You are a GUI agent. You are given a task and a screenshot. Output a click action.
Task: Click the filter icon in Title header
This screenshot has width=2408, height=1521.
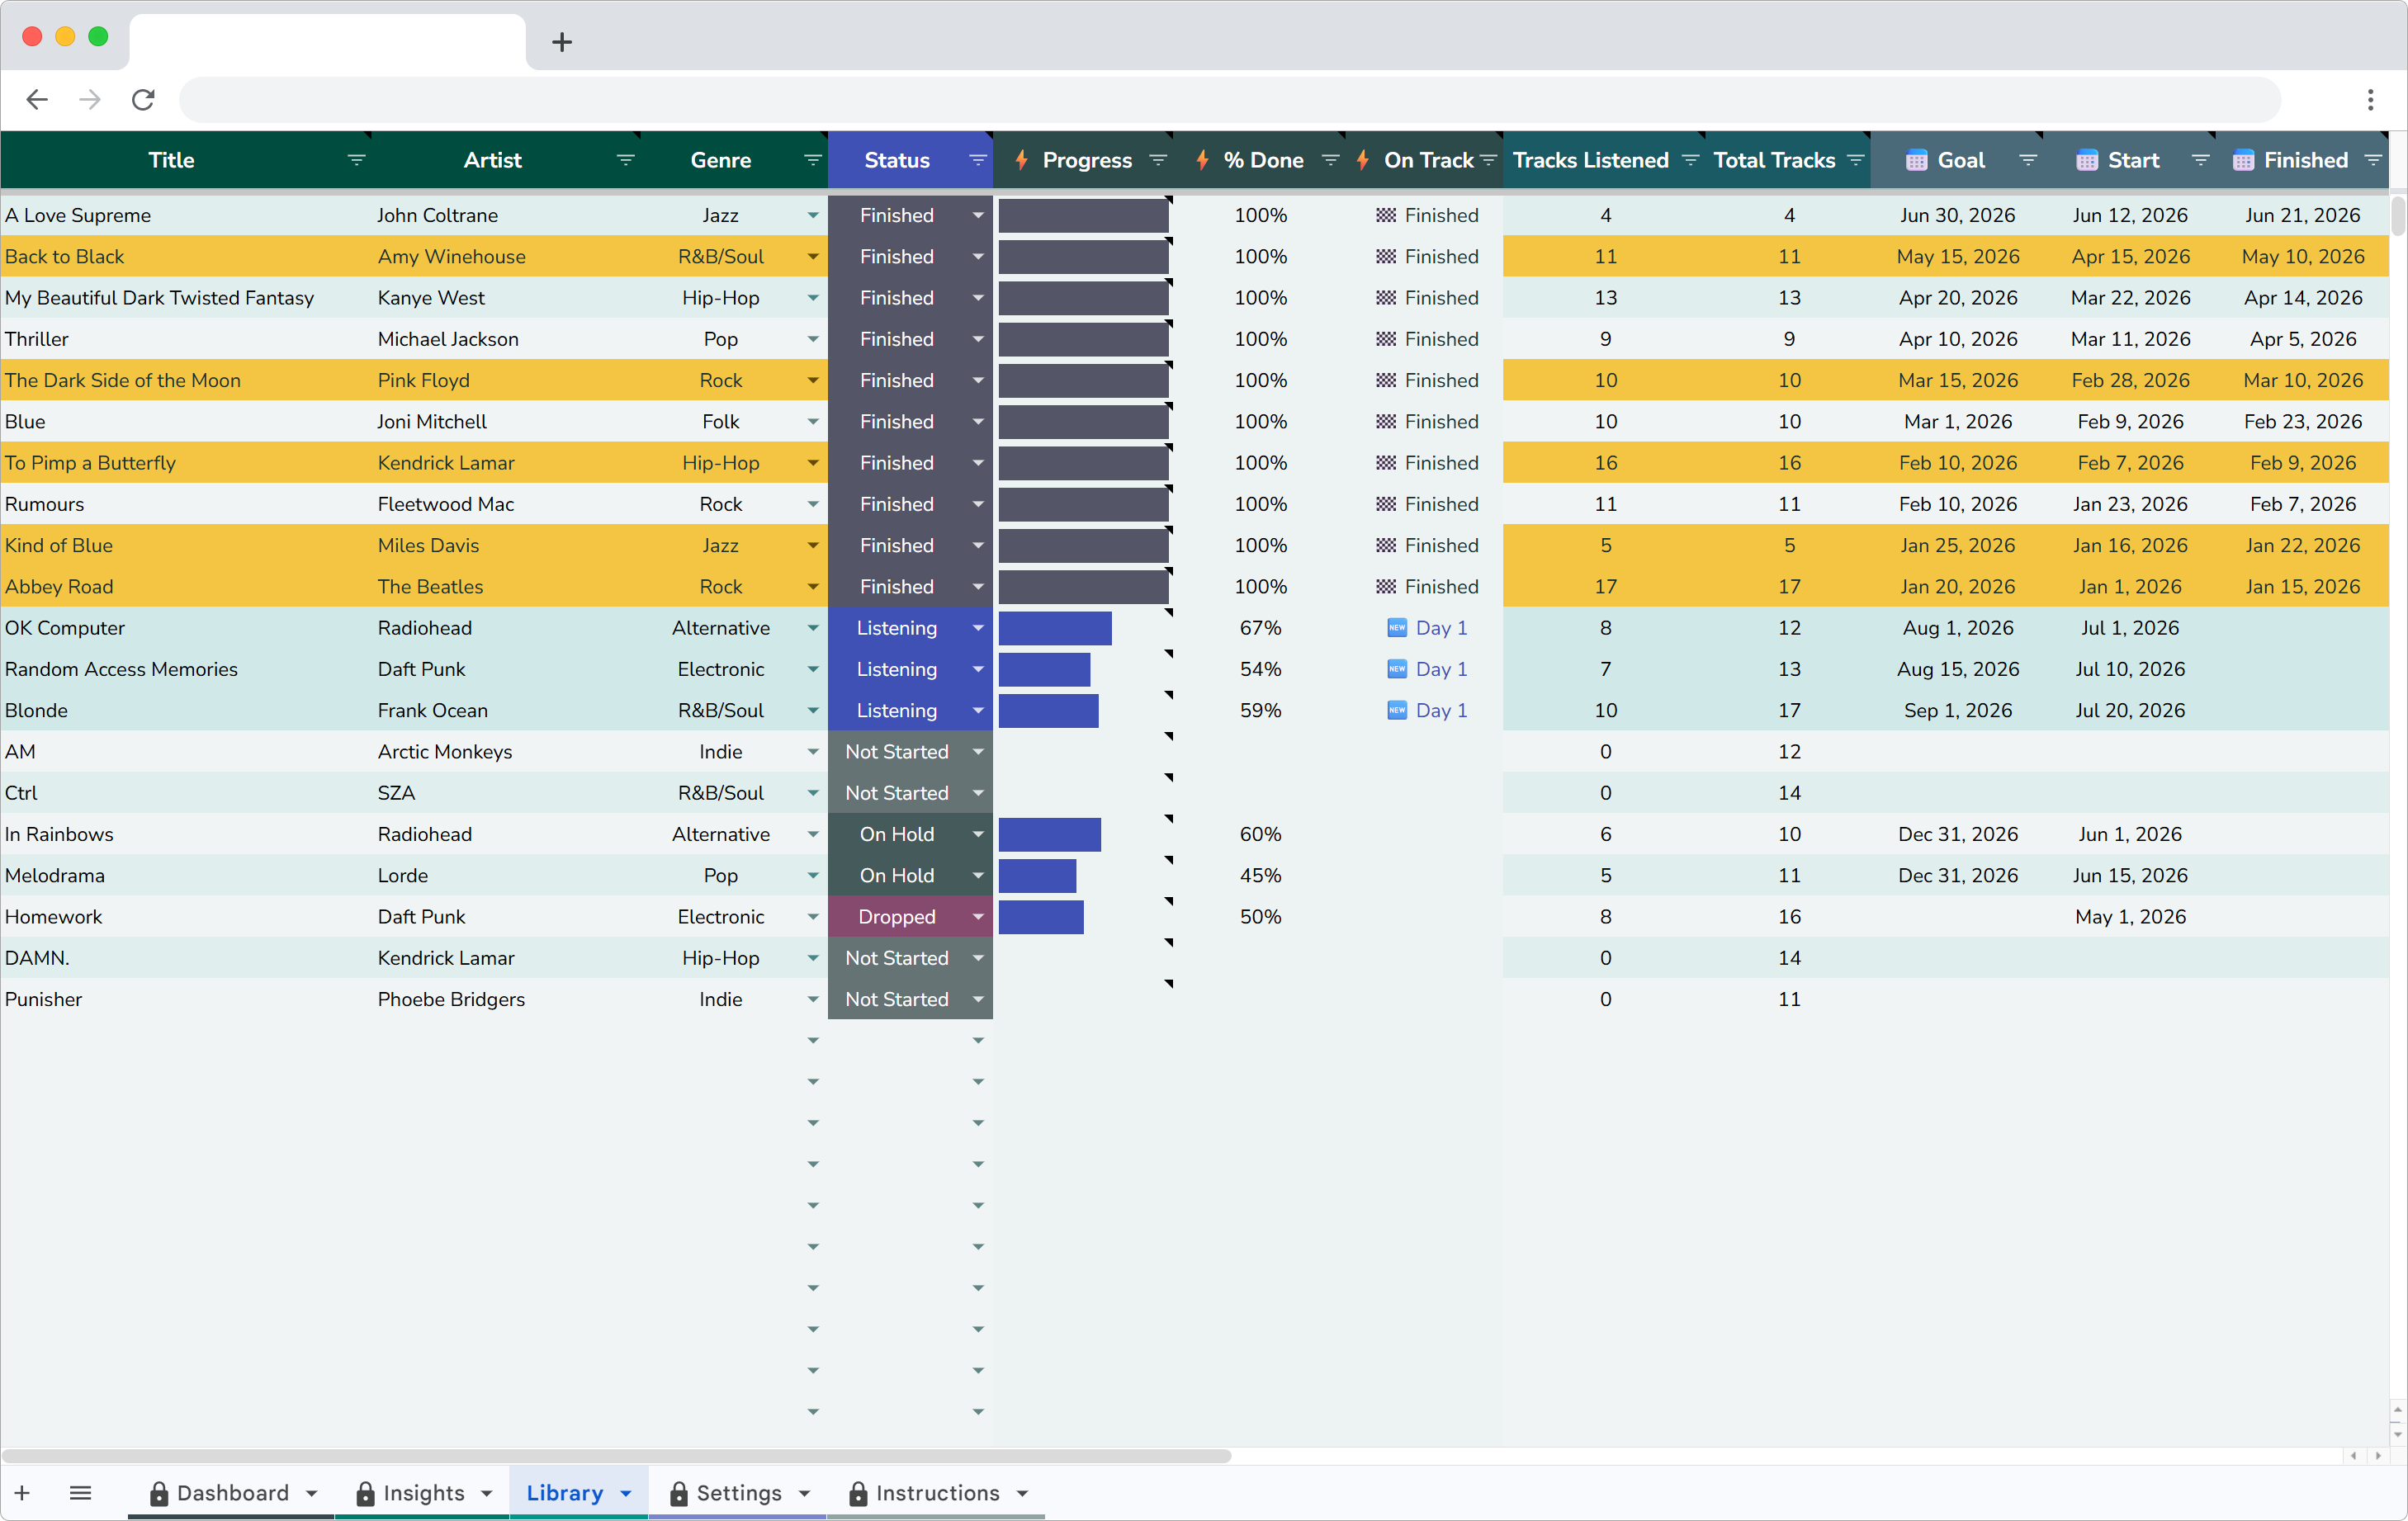(356, 160)
